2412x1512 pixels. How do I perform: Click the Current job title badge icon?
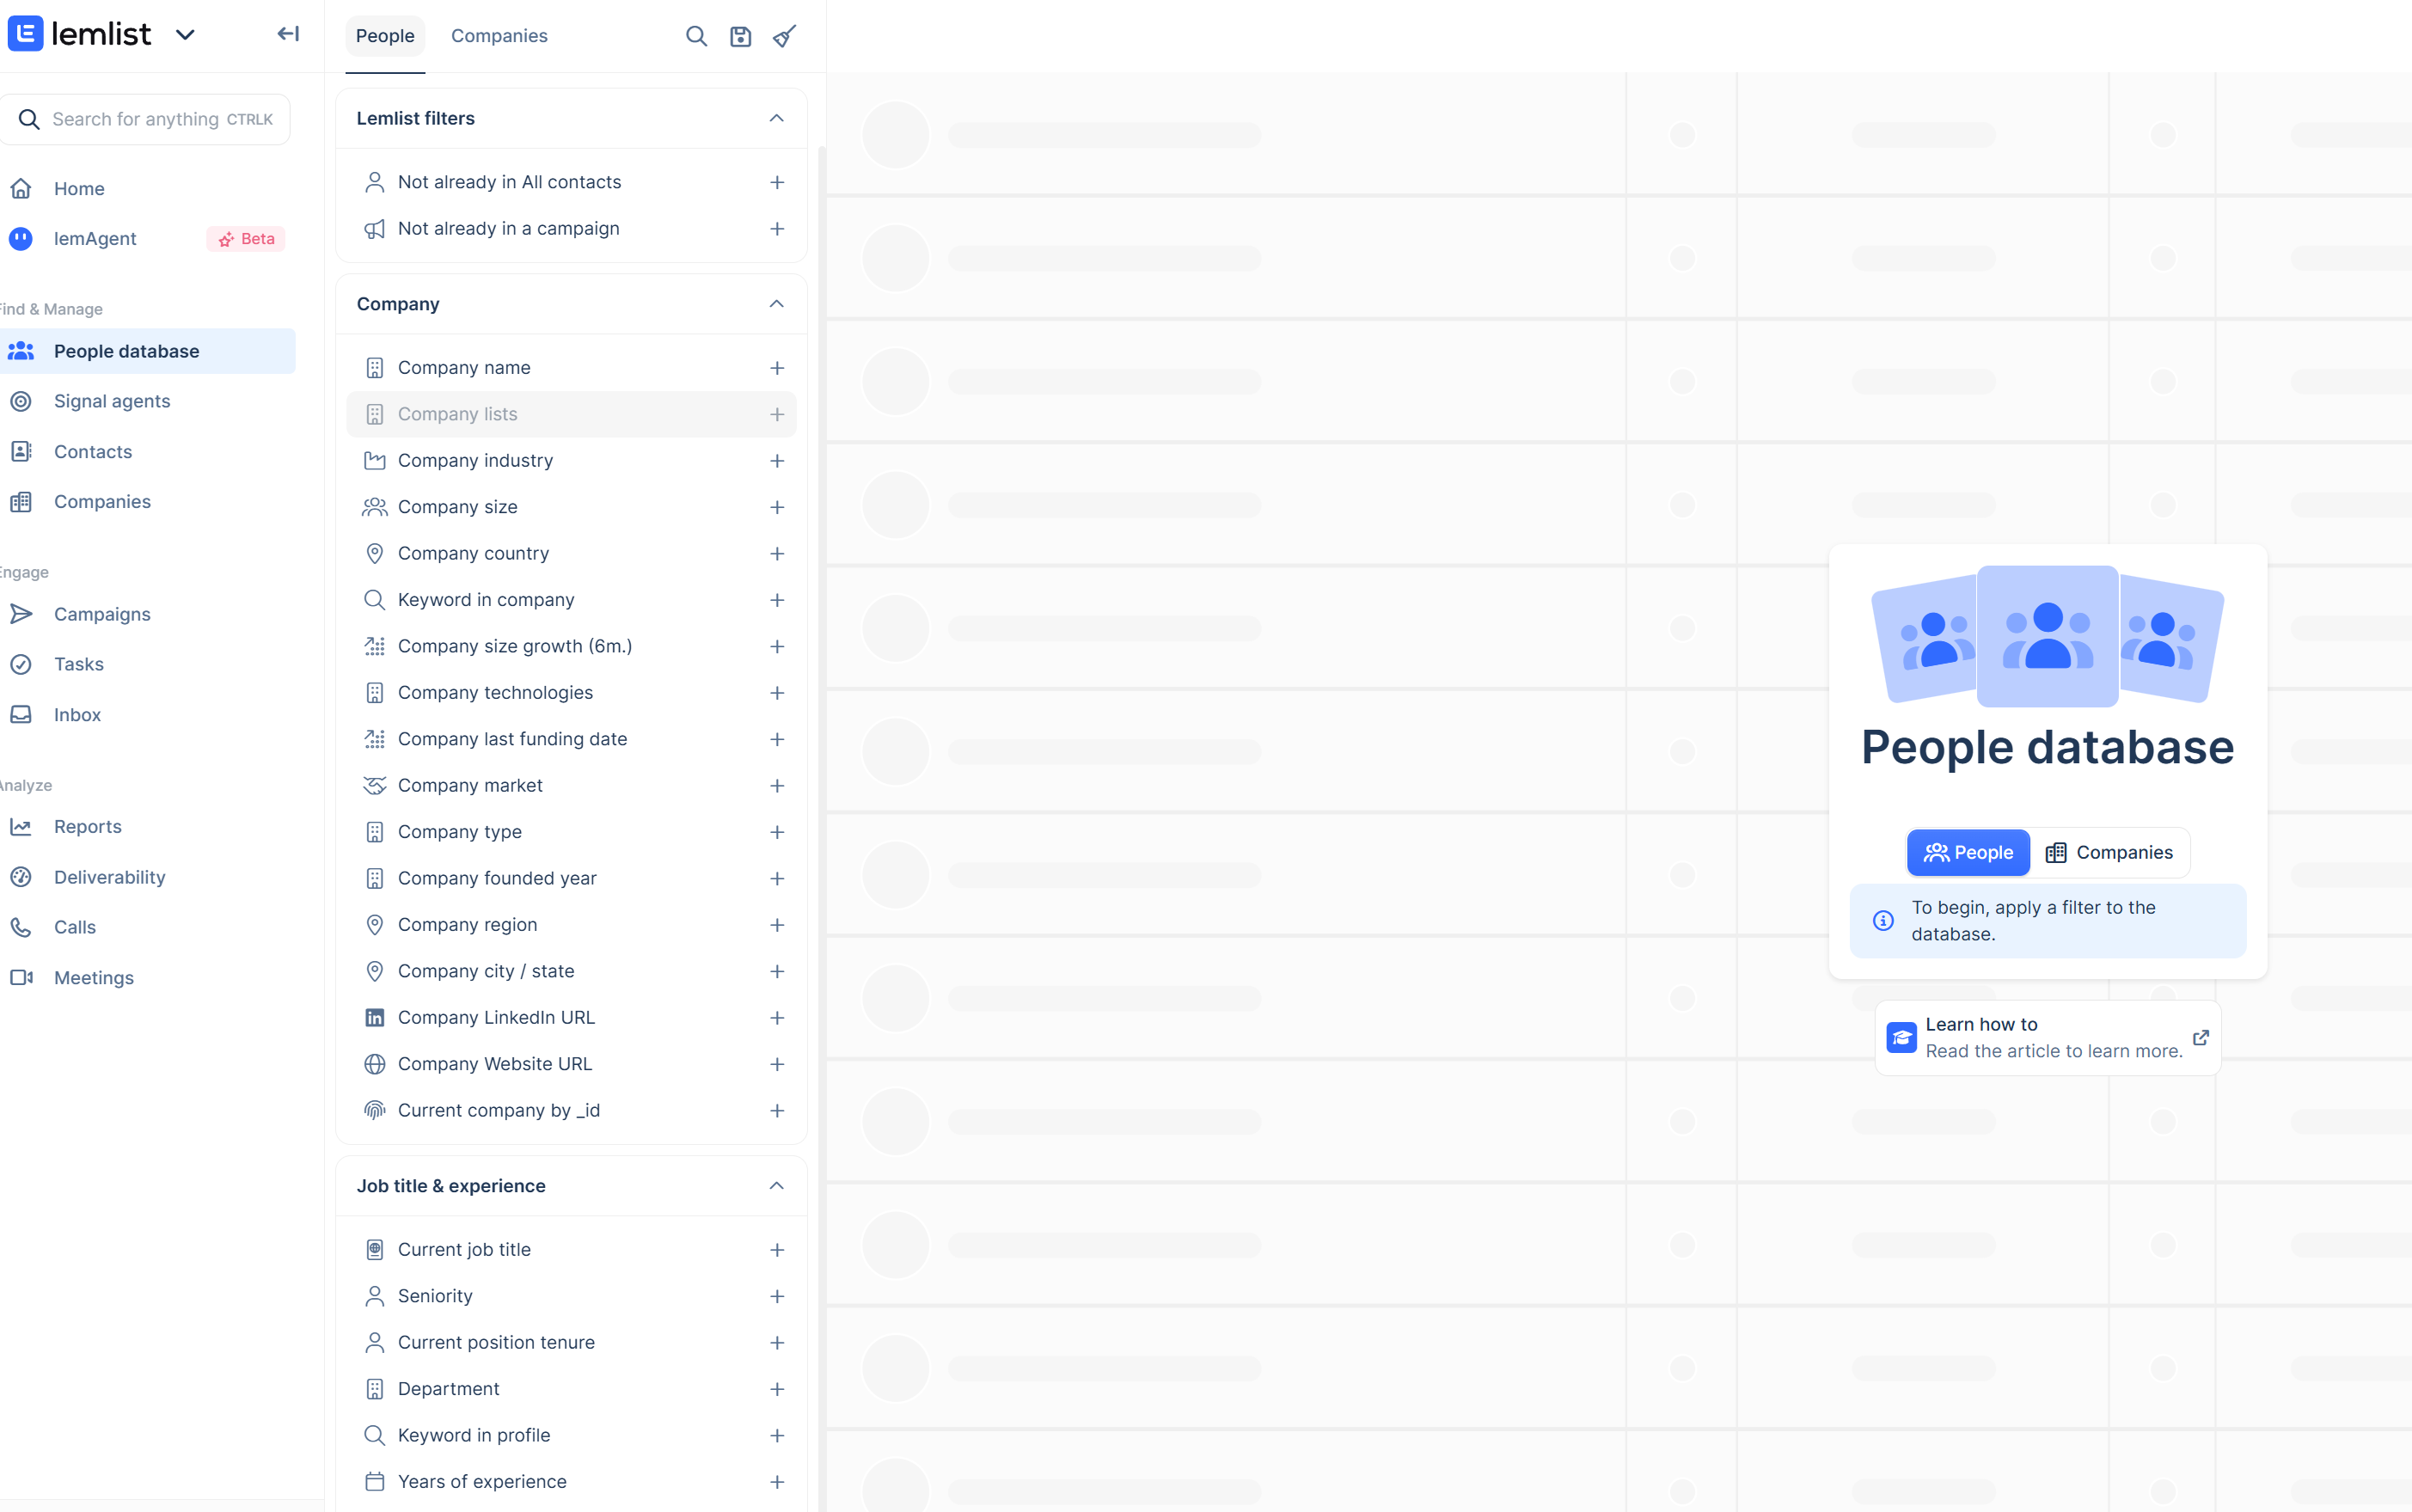(x=375, y=1249)
